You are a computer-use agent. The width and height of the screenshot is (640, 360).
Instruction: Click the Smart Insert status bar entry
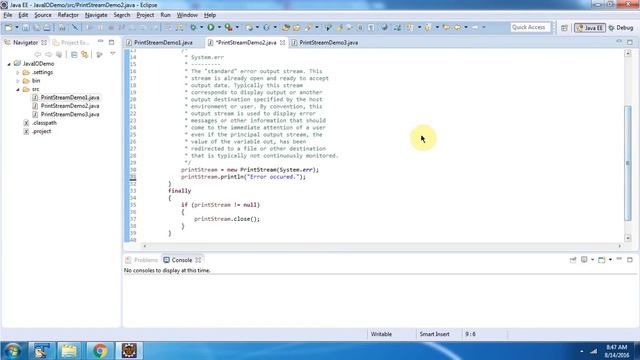(434, 334)
